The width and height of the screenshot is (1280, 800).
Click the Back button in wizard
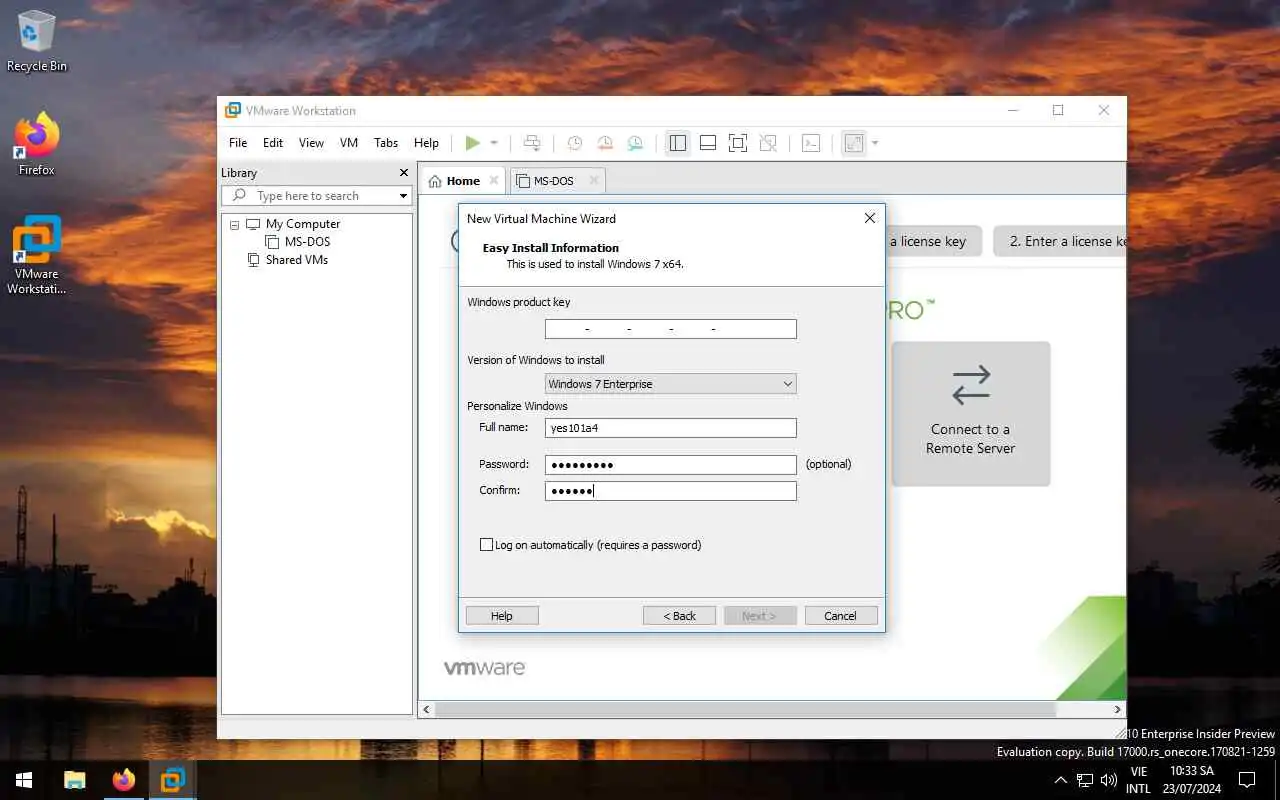(679, 616)
